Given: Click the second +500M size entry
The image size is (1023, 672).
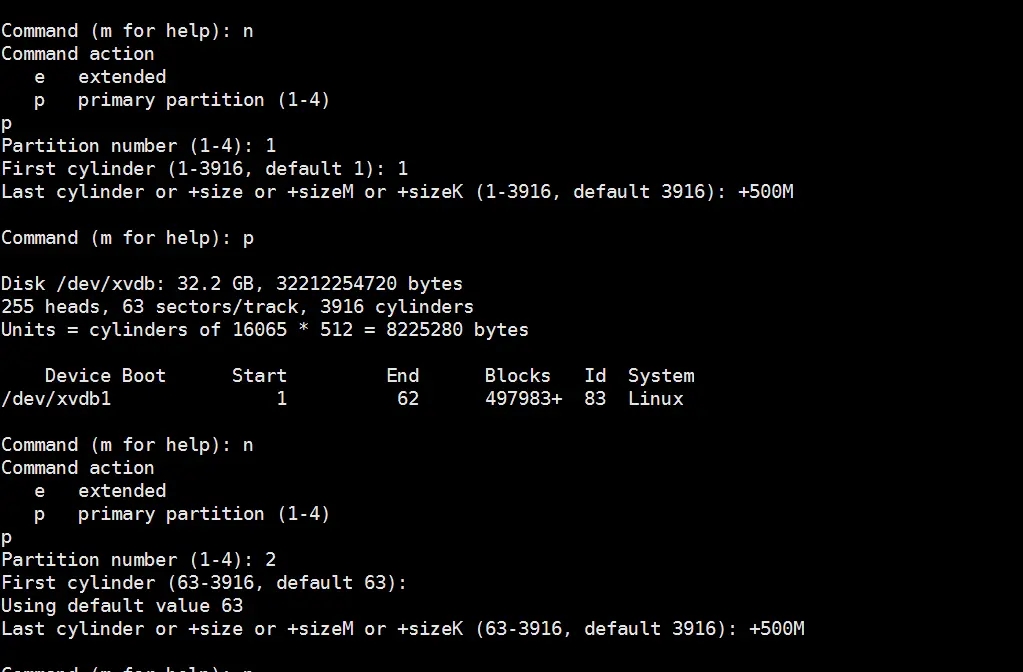Looking at the screenshot, I should [777, 628].
